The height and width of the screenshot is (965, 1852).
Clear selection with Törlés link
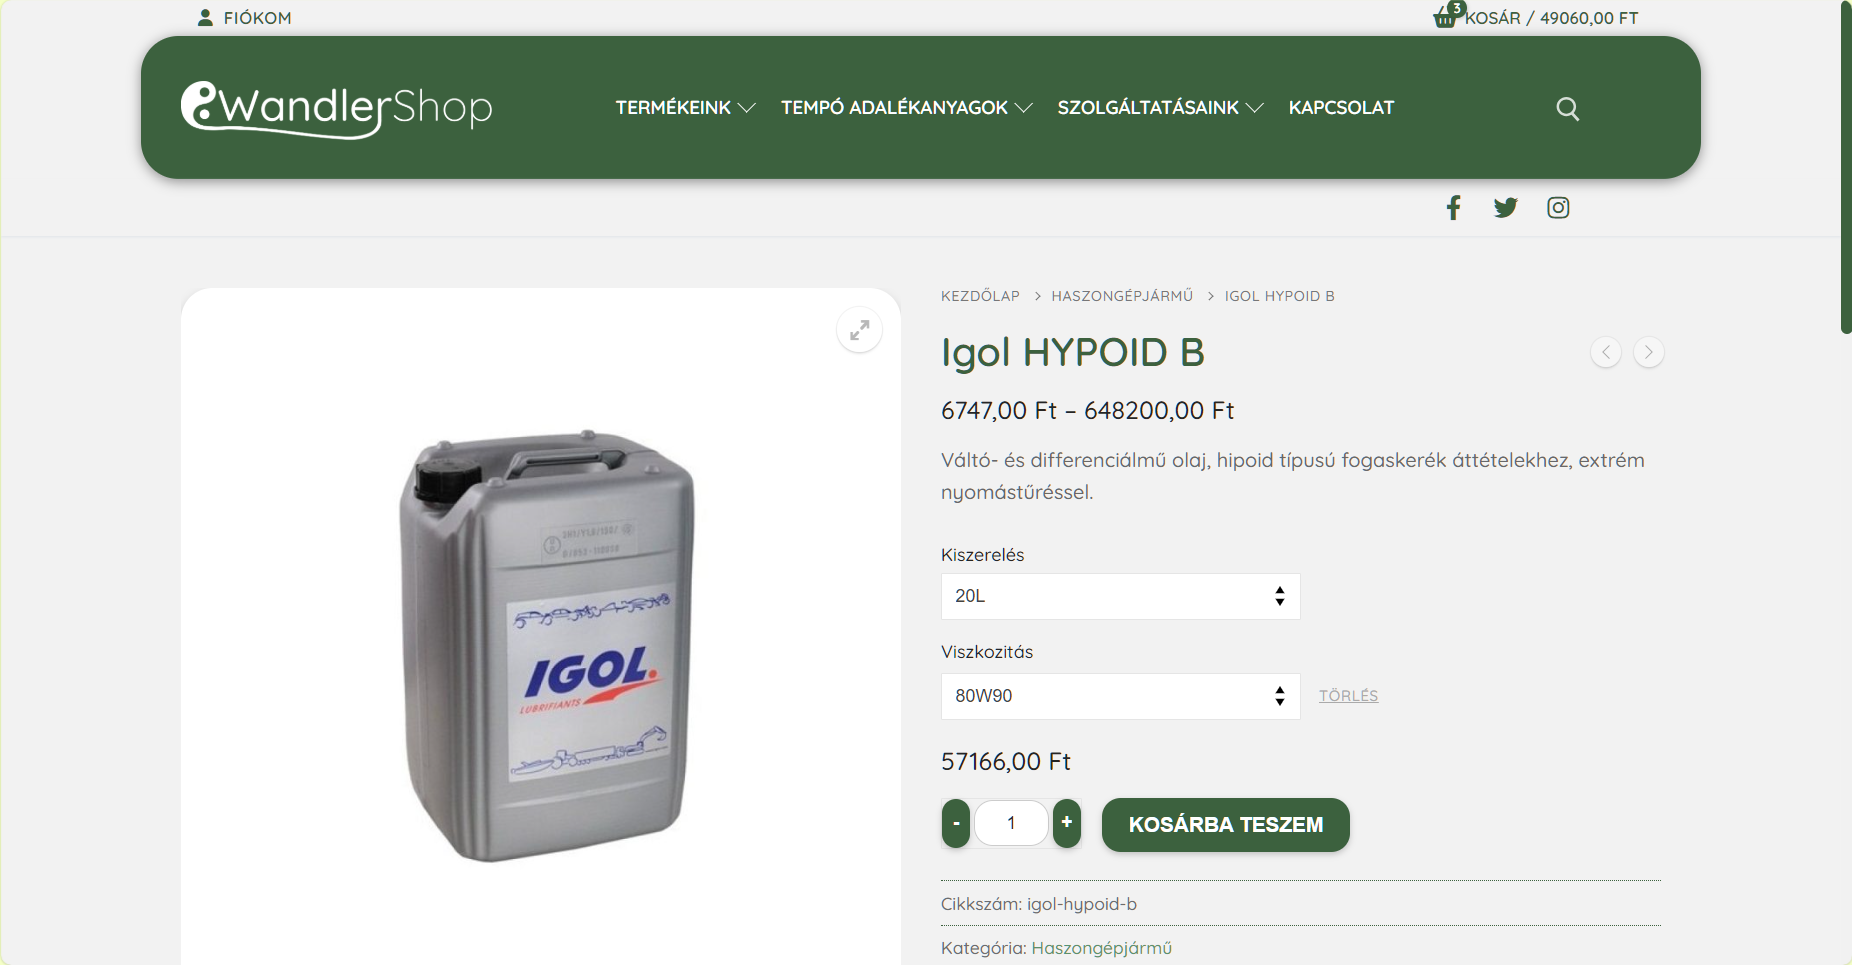point(1348,696)
